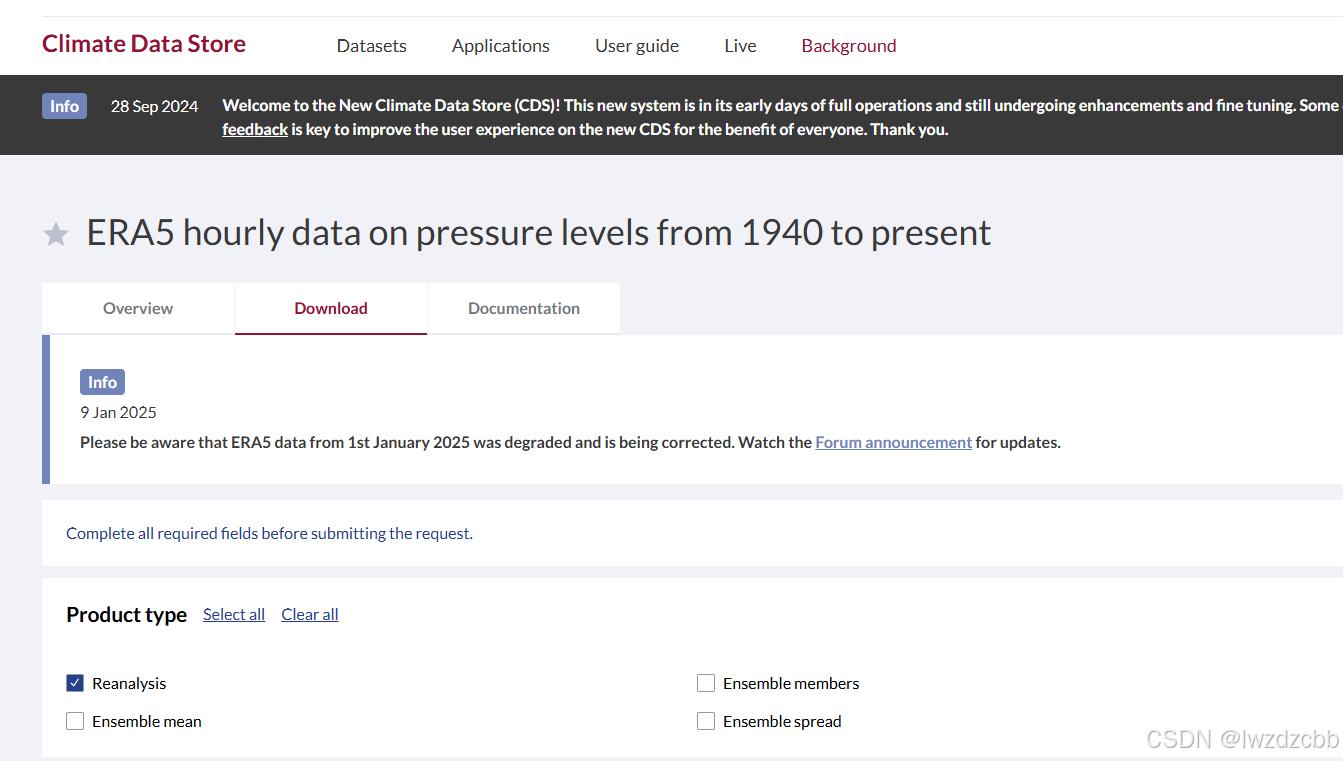Tick the Ensemble members checkbox
This screenshot has height=761, width=1343.
[706, 683]
